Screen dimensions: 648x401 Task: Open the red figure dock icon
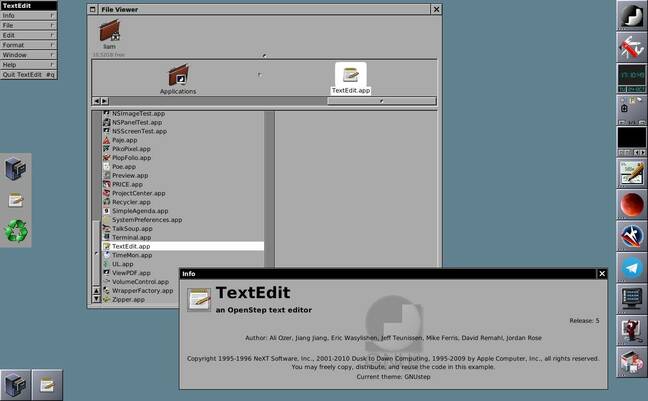(632, 330)
